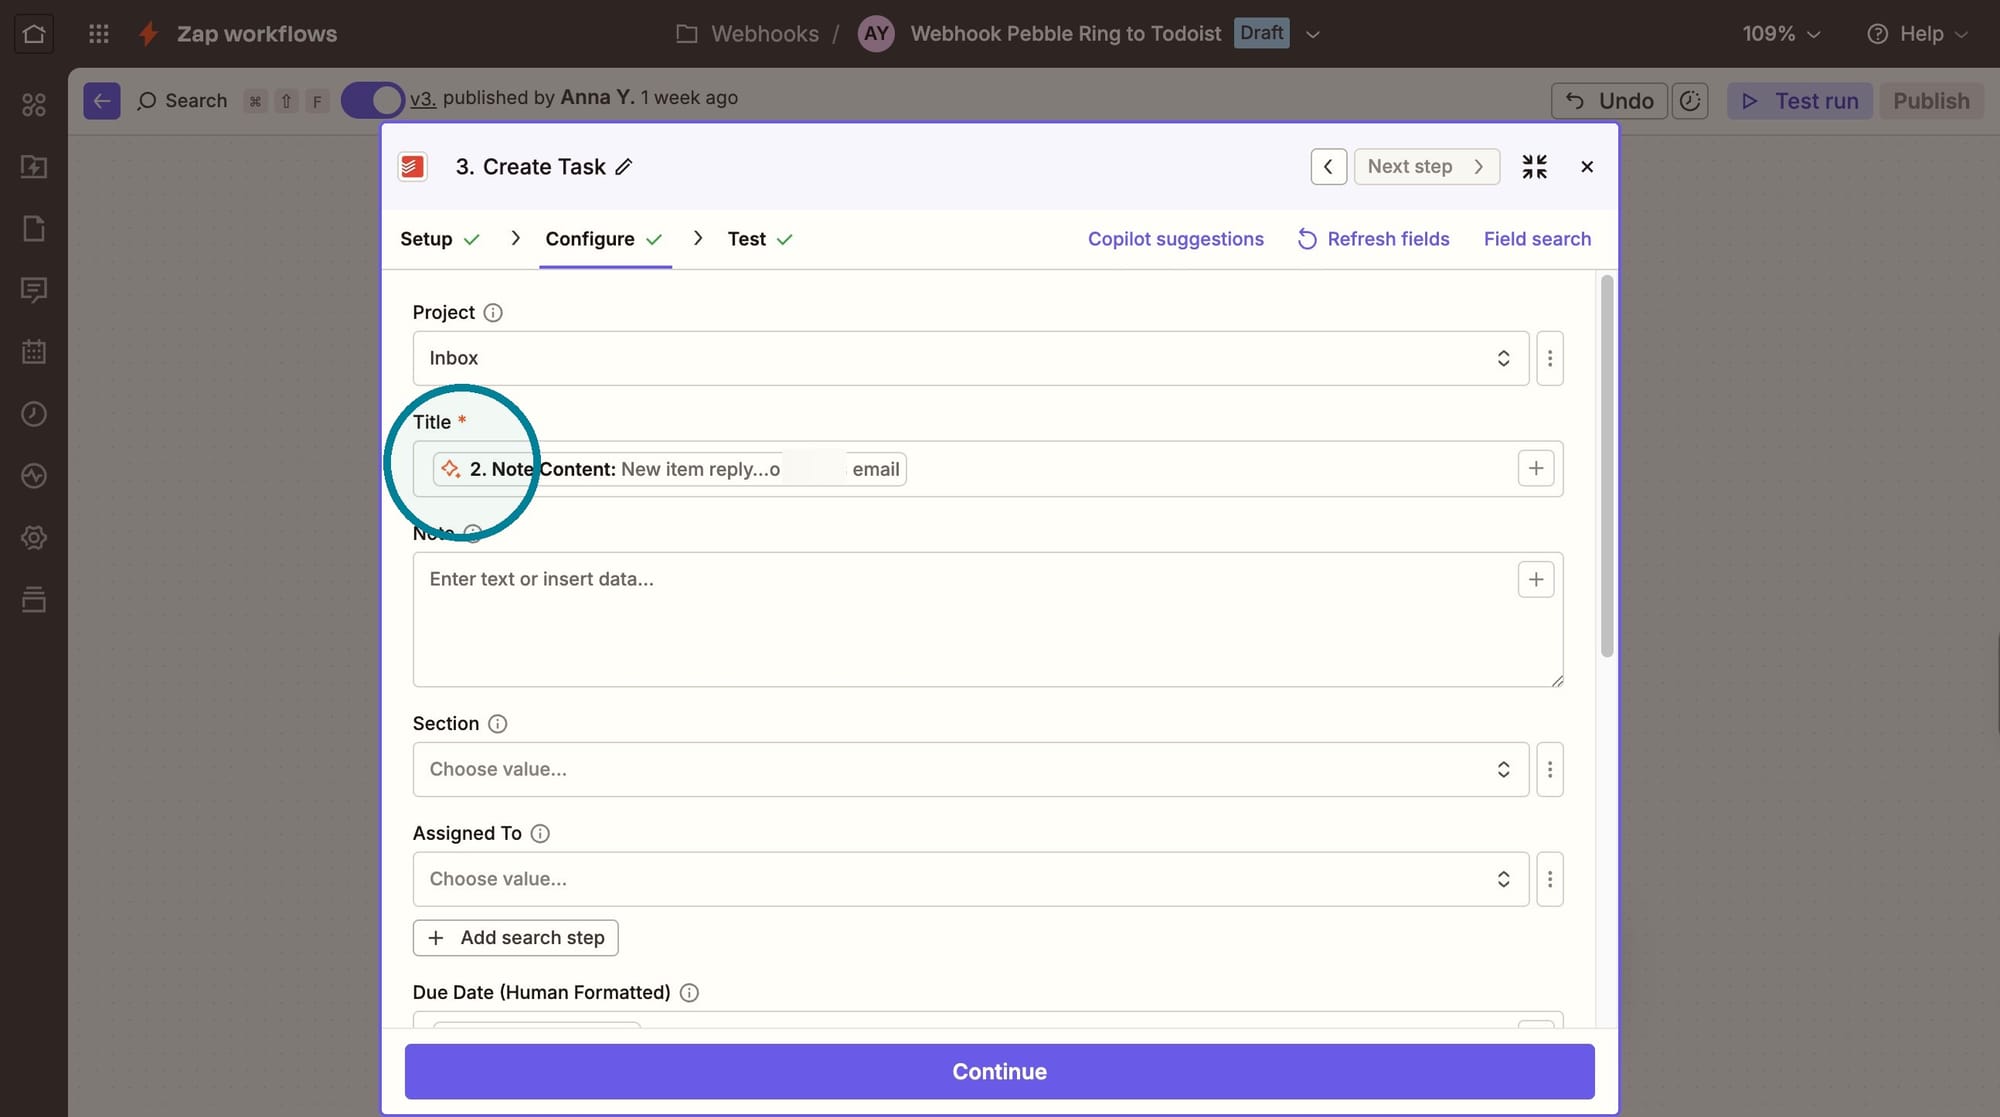Click the Continue button
Image resolution: width=2000 pixels, height=1117 pixels.
coord(999,1072)
